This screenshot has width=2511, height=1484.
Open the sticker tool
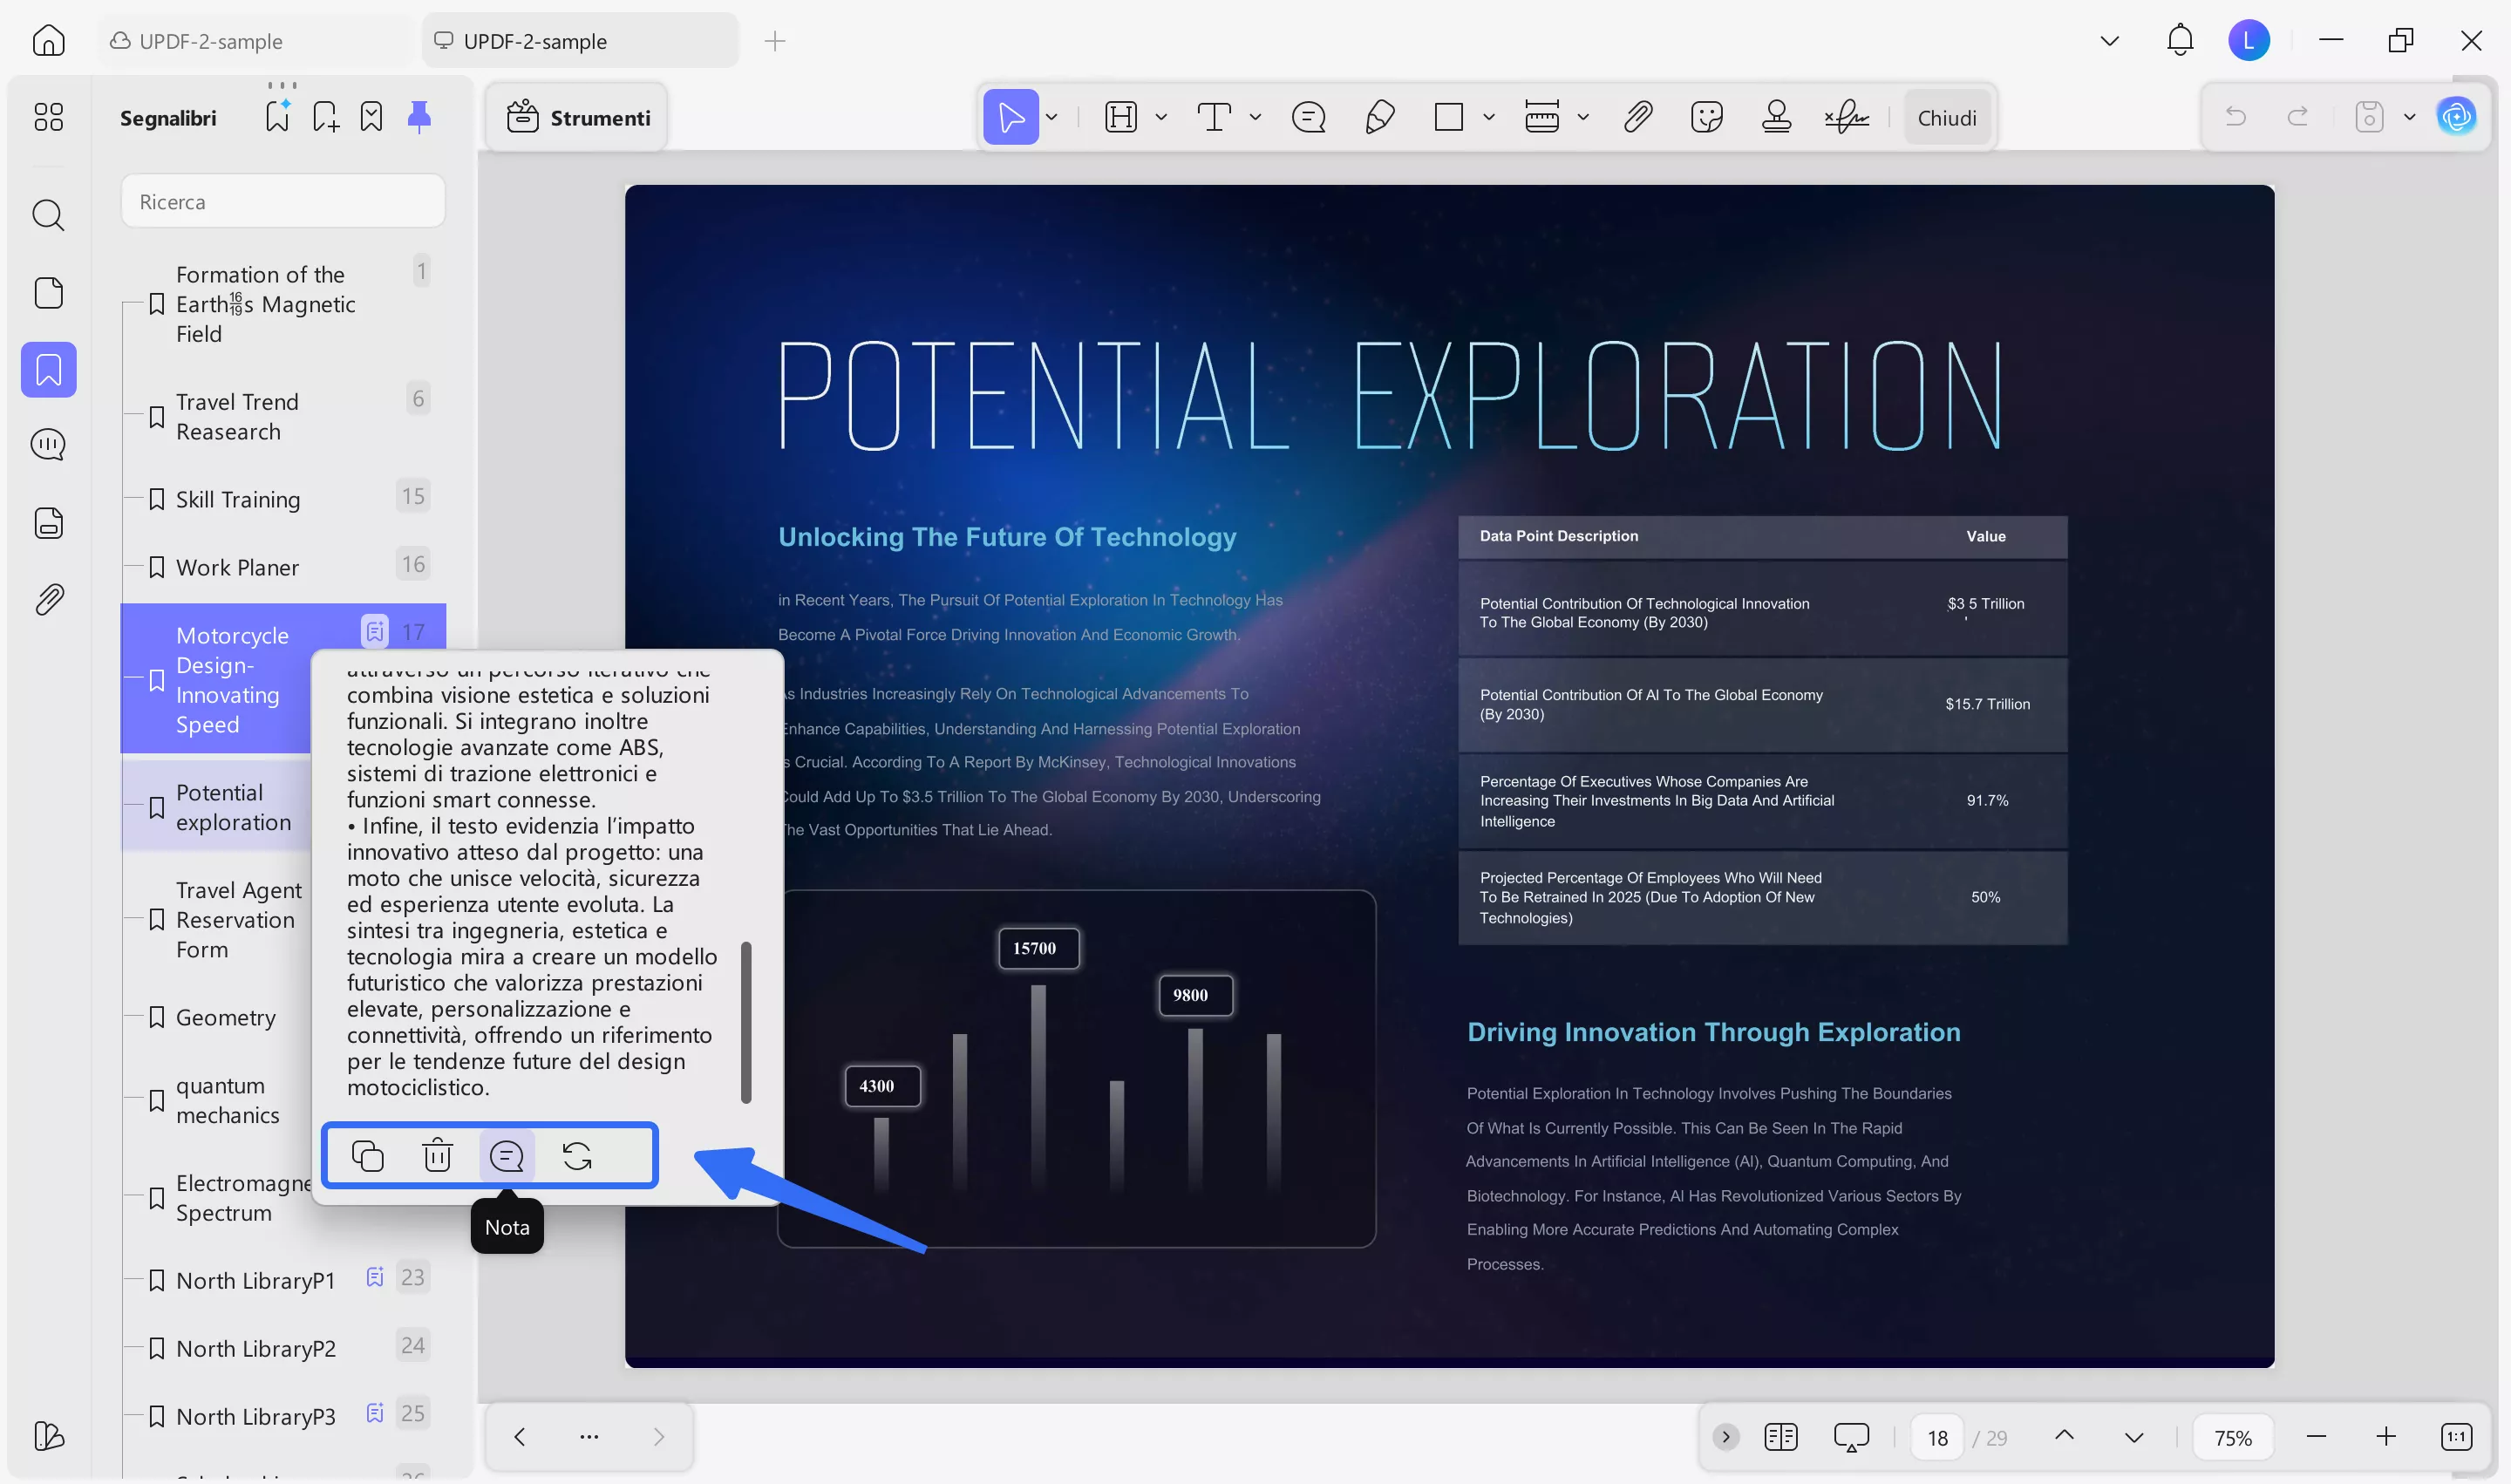point(1706,117)
